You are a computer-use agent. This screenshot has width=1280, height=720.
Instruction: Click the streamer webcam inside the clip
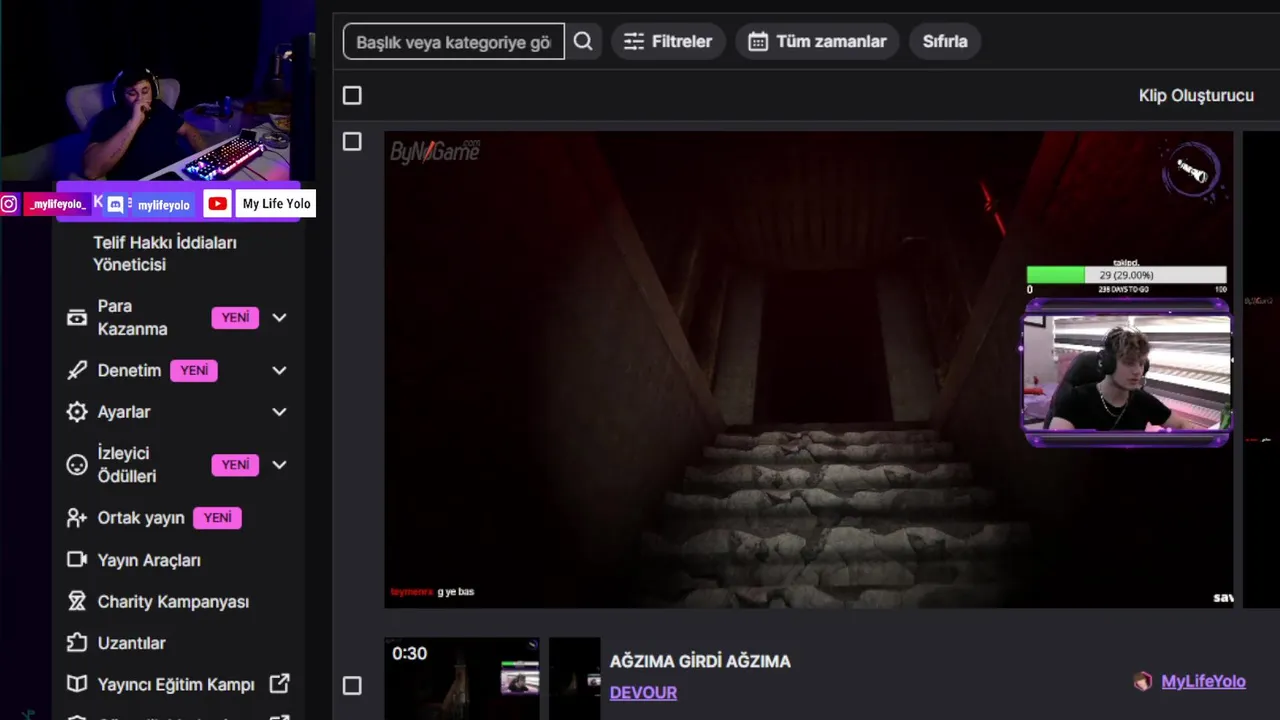(1127, 373)
